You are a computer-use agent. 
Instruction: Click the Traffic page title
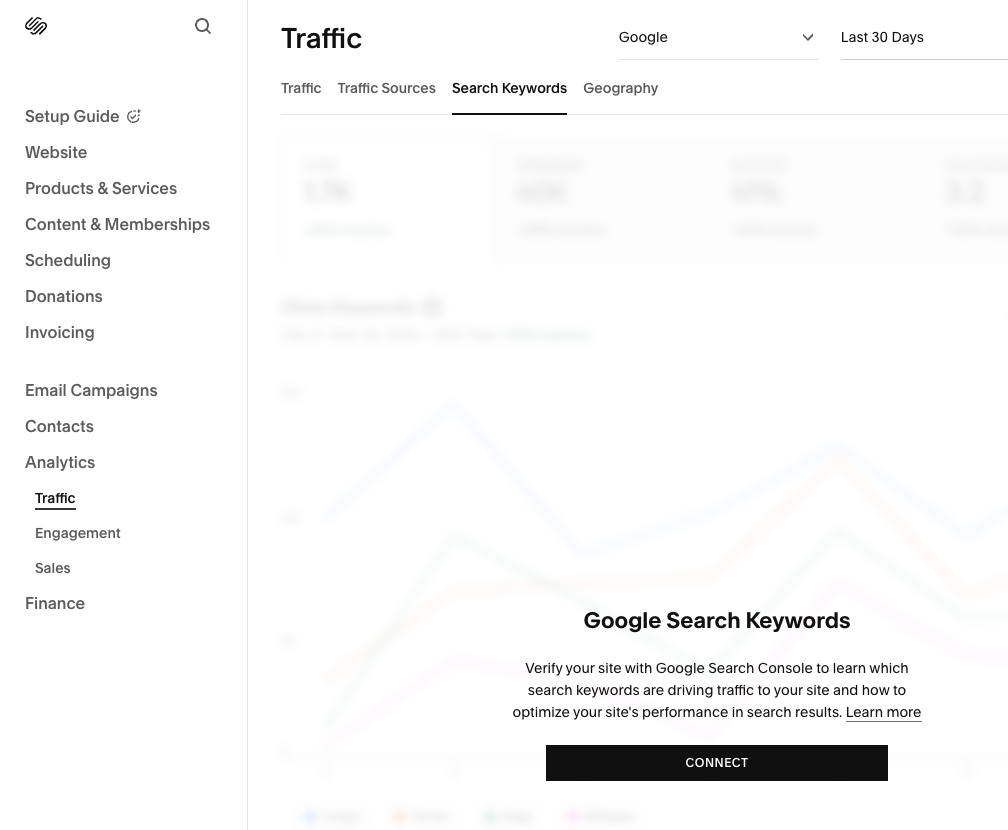click(x=321, y=39)
